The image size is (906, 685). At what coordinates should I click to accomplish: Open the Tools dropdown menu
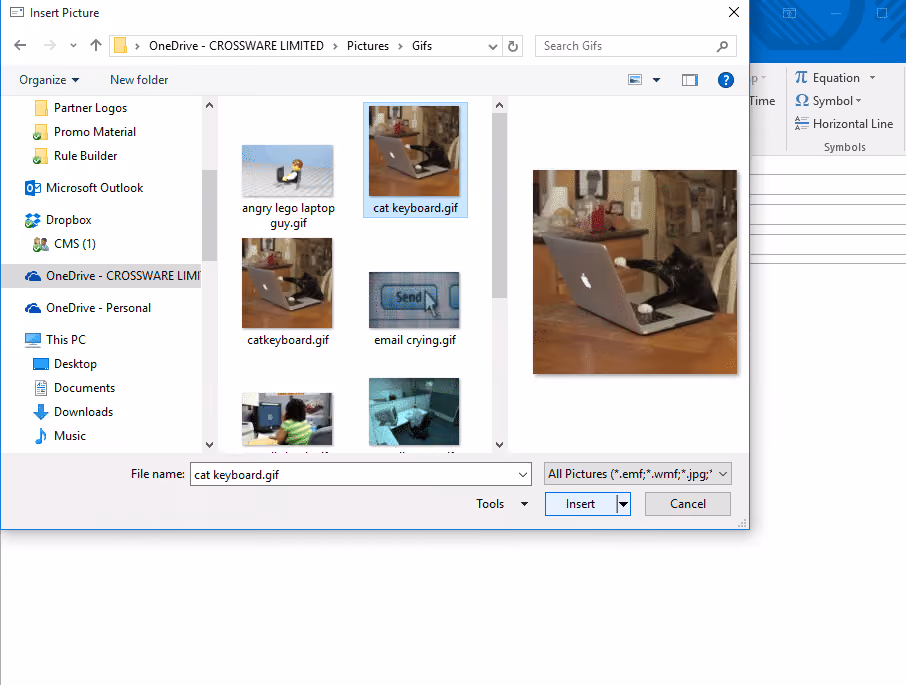point(502,504)
